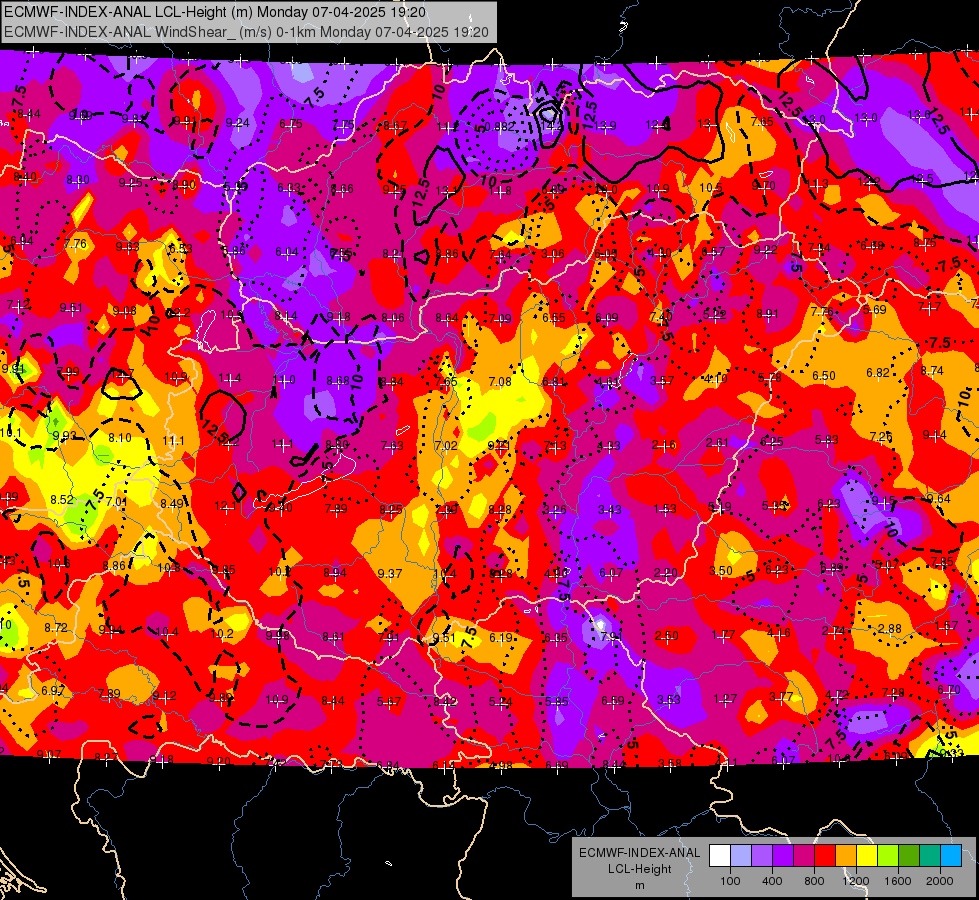
Task: Click the legend tick label 400
Action: click(x=772, y=881)
